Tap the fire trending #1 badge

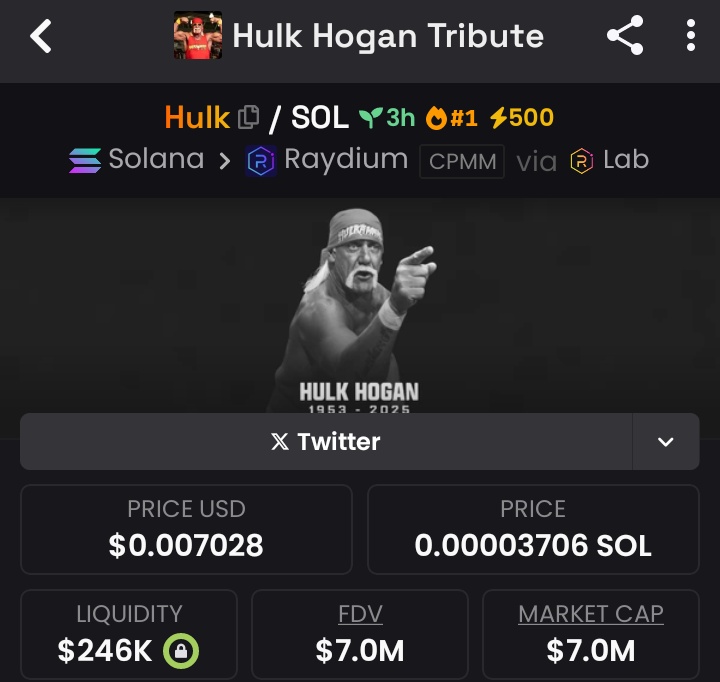[x=451, y=118]
